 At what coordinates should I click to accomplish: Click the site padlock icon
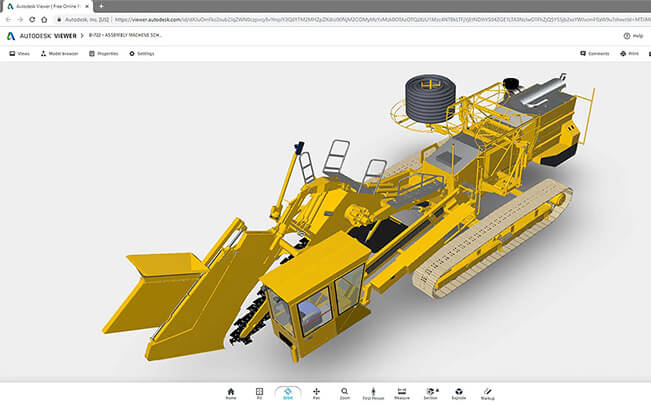pyautogui.click(x=59, y=20)
